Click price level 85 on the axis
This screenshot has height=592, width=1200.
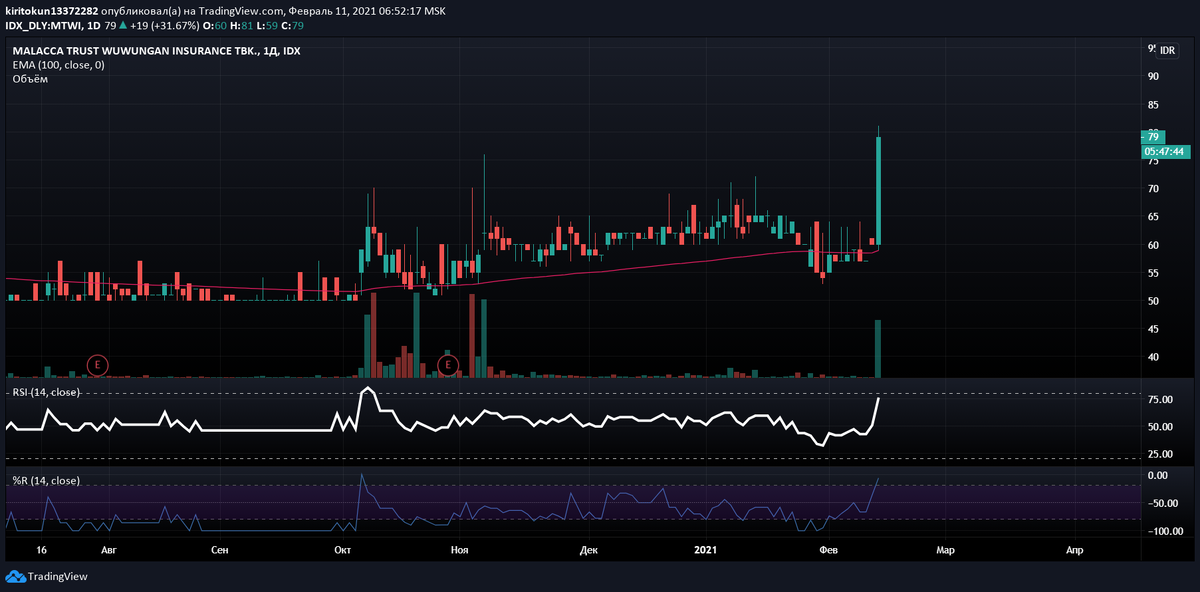pyautogui.click(x=1153, y=105)
